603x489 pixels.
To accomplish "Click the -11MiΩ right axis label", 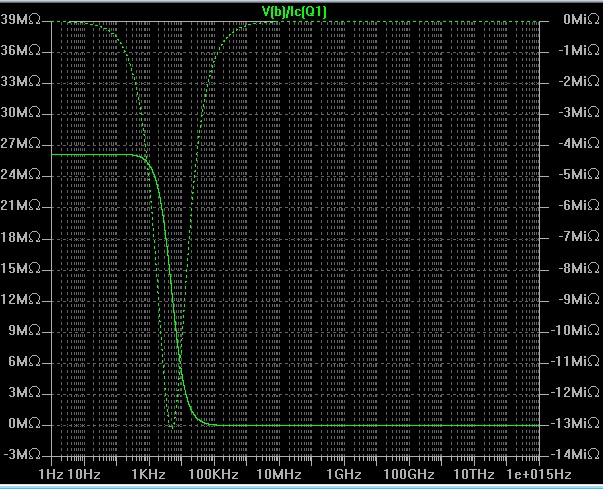I will [575, 361].
